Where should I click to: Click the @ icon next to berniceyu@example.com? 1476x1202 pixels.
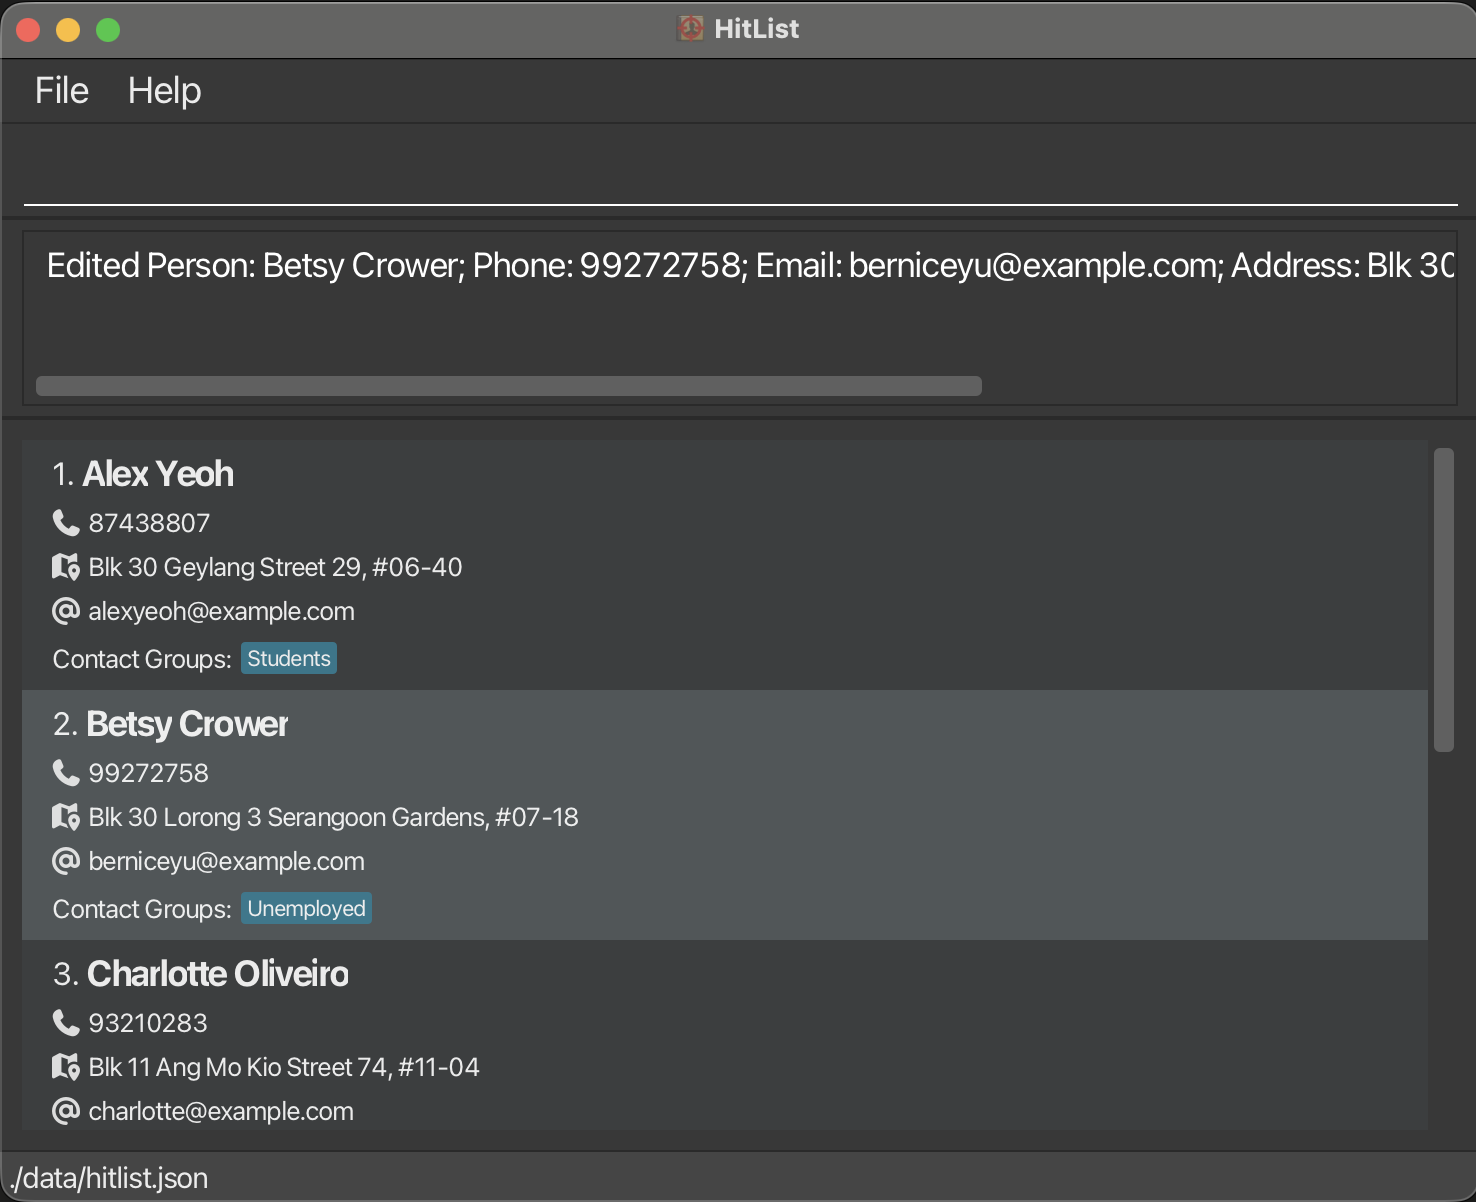(66, 861)
